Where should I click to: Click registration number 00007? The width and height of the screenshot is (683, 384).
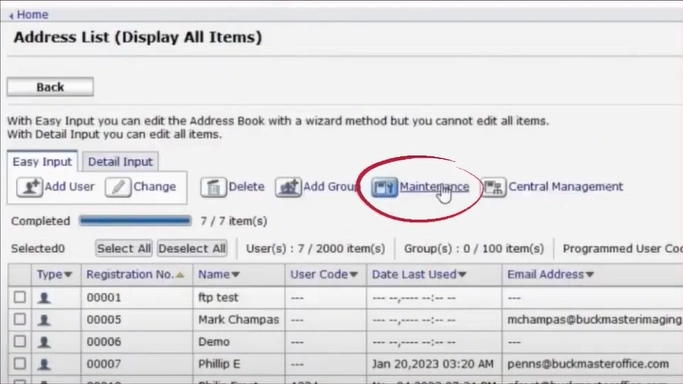pyautogui.click(x=104, y=364)
